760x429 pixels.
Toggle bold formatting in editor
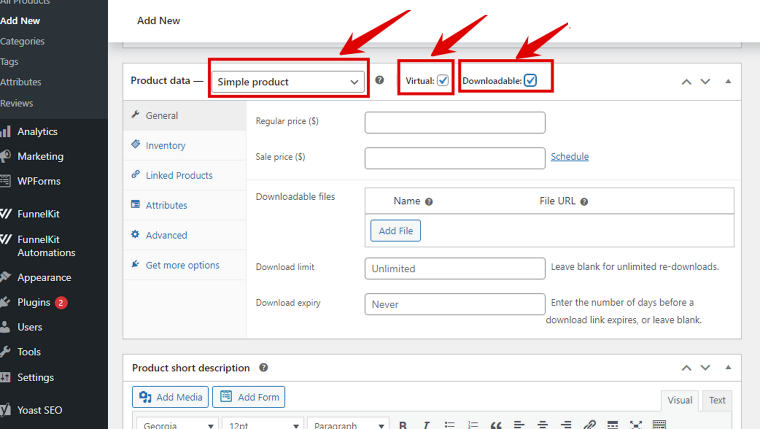(403, 425)
